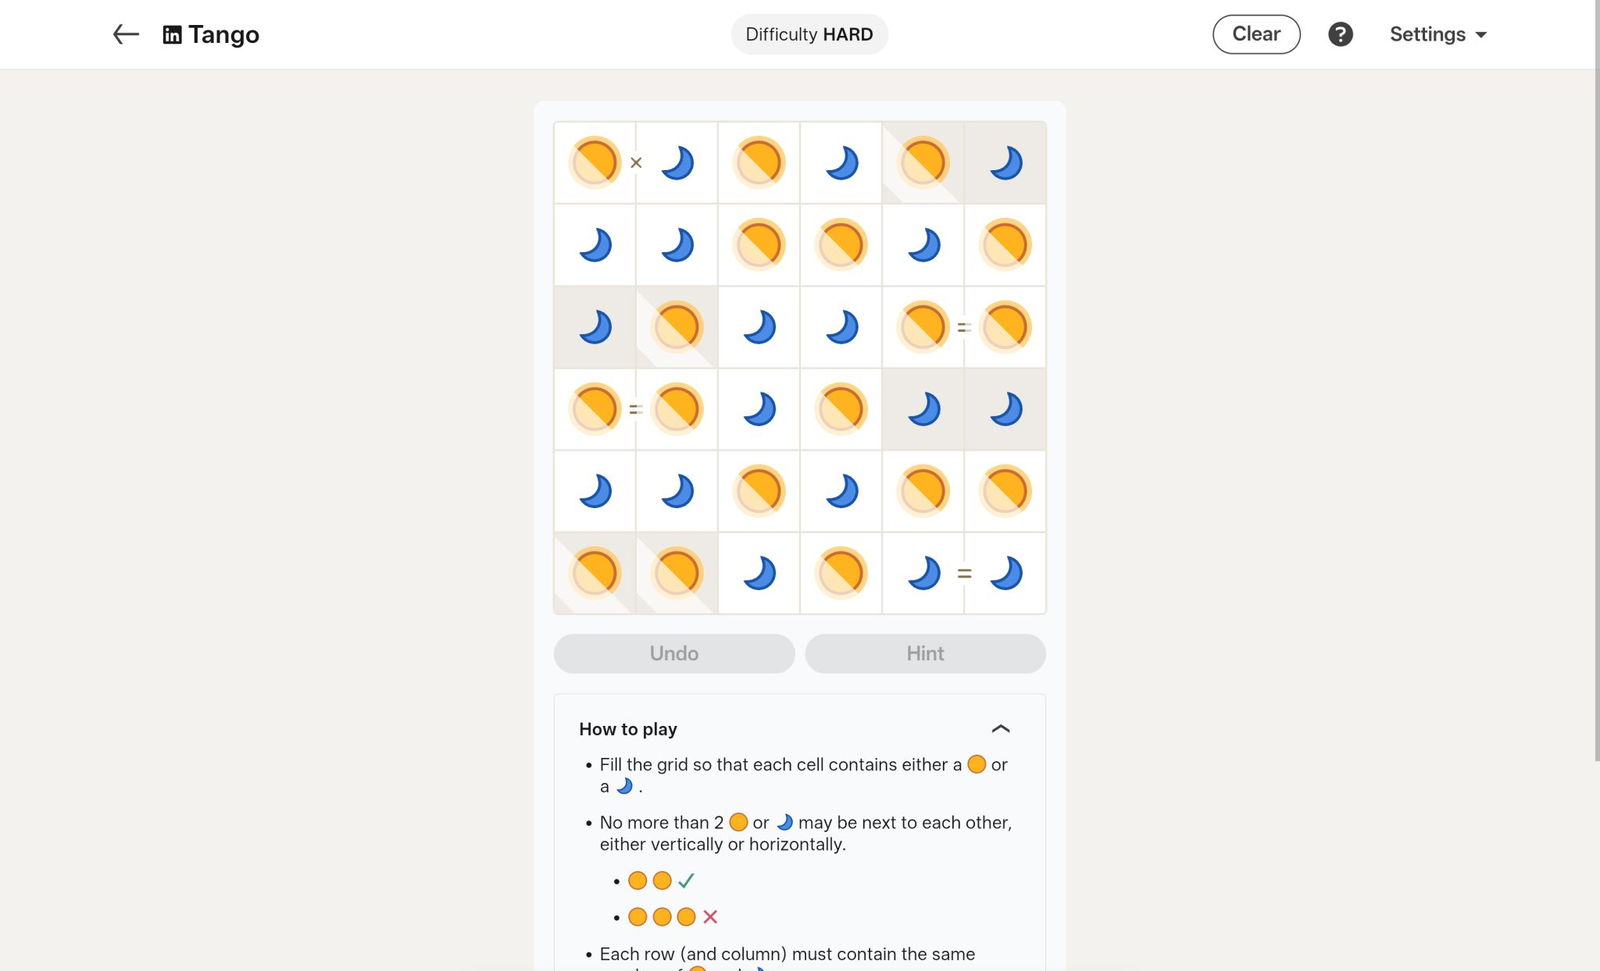The image size is (1600, 971).
Task: Collapse the How to play section
Action: (x=1000, y=729)
